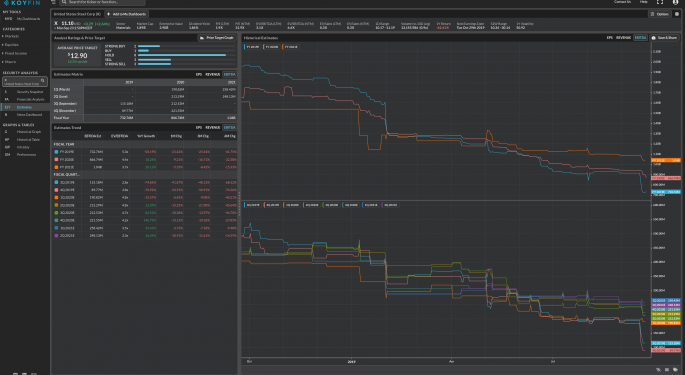Viewport: 685px width, 375px height.
Task: Toggle 1Q 2021E blue swatch in trend table
Action: pos(56,228)
